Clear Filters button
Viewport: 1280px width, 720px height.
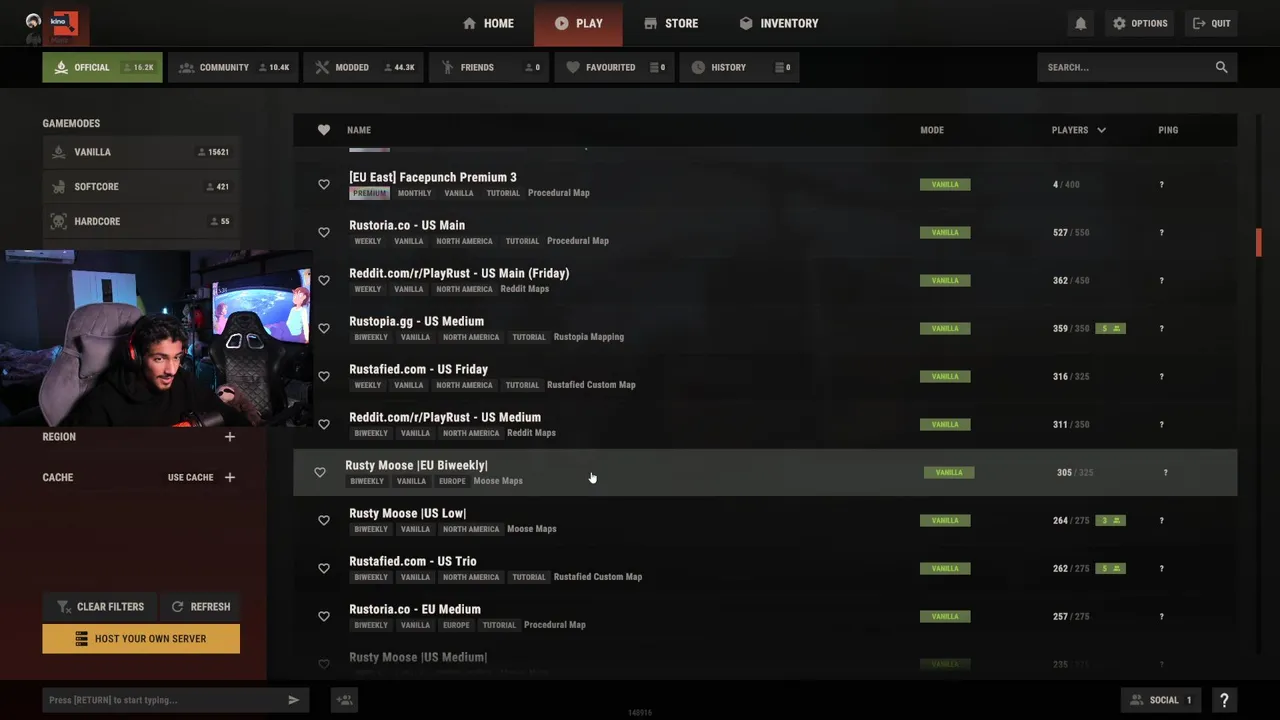coord(100,607)
